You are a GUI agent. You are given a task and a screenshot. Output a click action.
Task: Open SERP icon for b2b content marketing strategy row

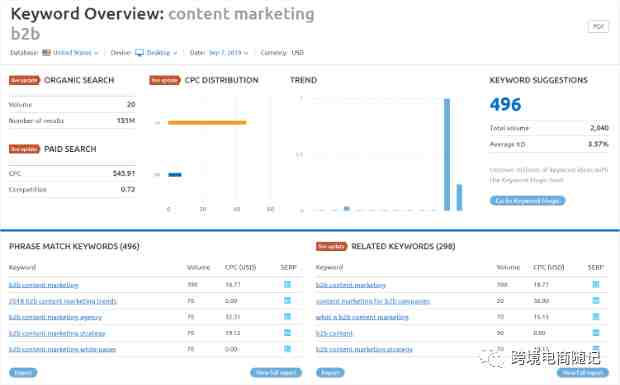tap(287, 333)
